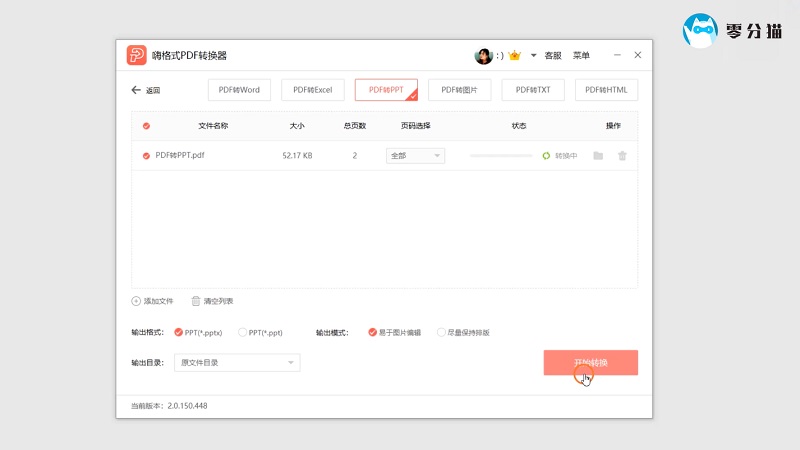This screenshot has width=800, height=450.
Task: Delete PDF转PPT.pdf with trash icon
Action: point(622,156)
